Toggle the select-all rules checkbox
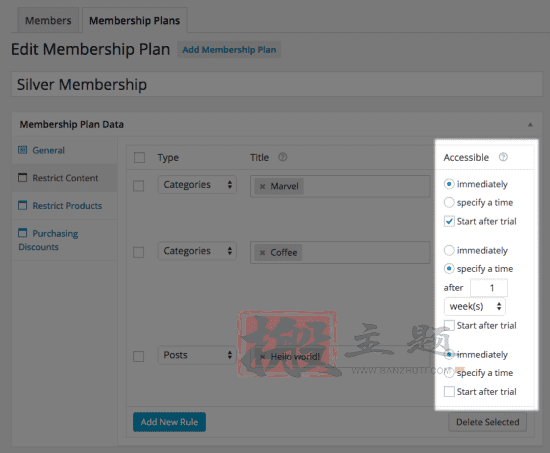The height and width of the screenshot is (453, 550). tap(139, 158)
